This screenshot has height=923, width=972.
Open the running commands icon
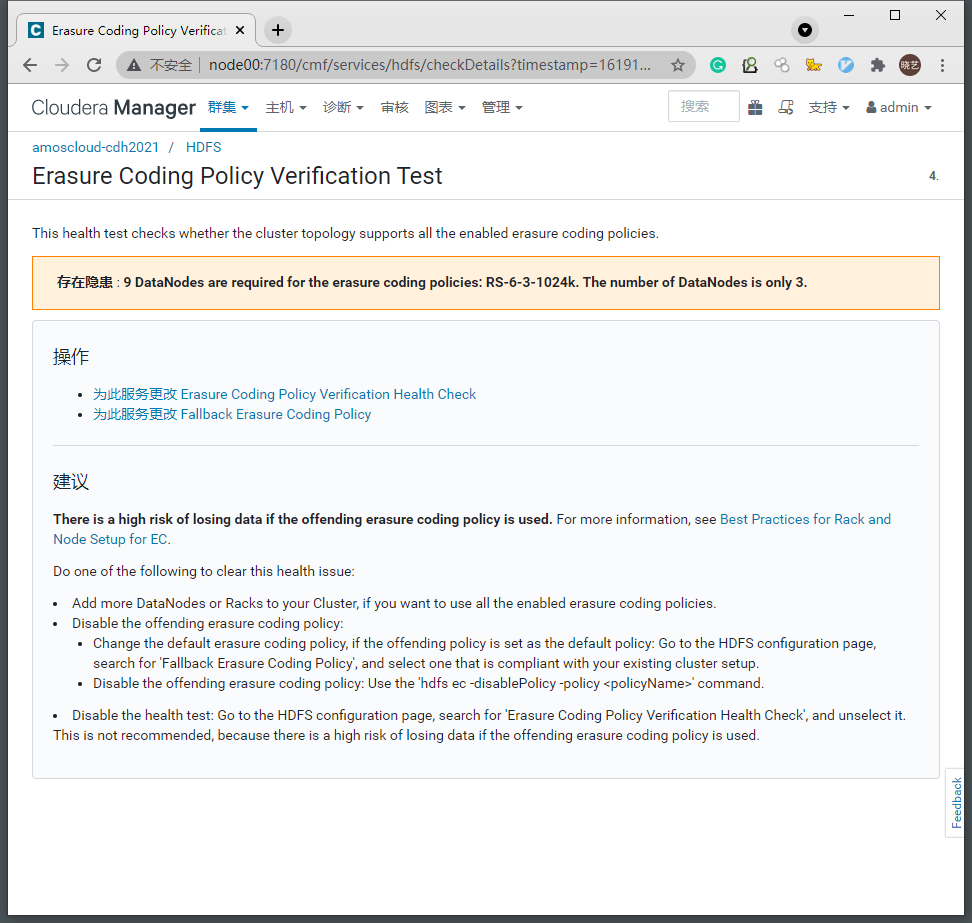tap(786, 107)
